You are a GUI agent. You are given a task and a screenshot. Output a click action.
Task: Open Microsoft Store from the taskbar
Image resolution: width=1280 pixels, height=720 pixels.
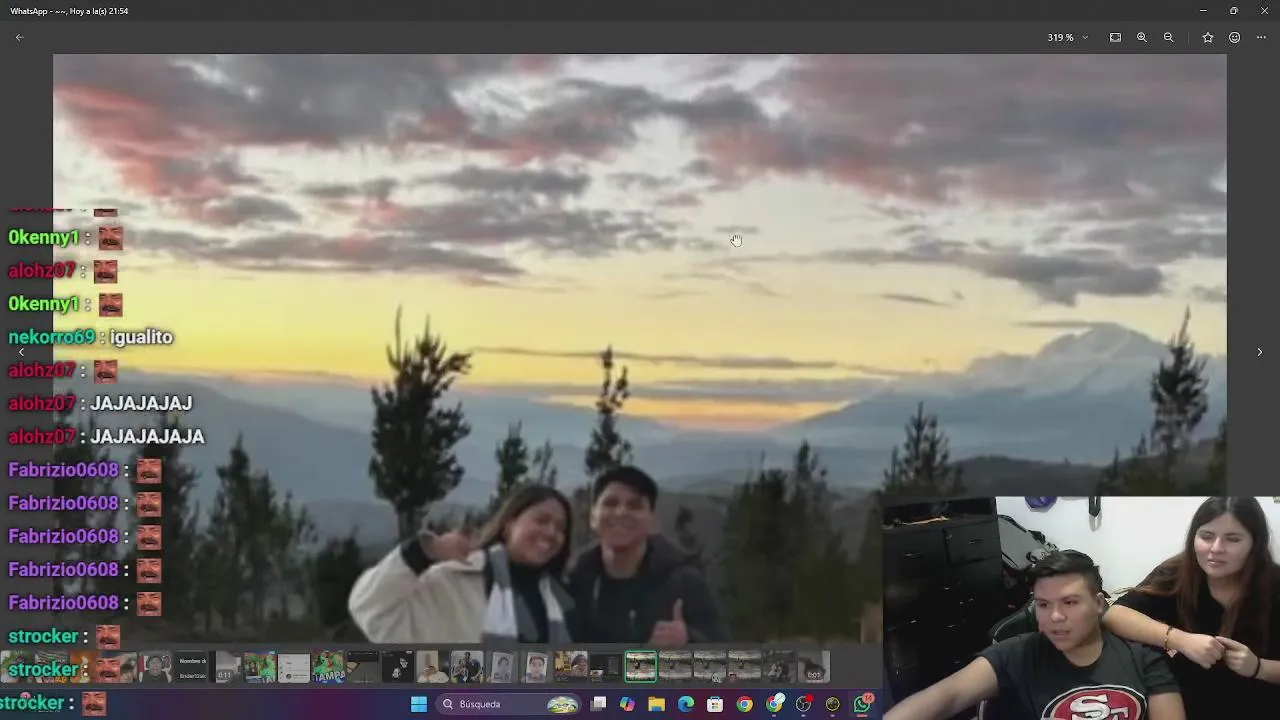point(715,704)
